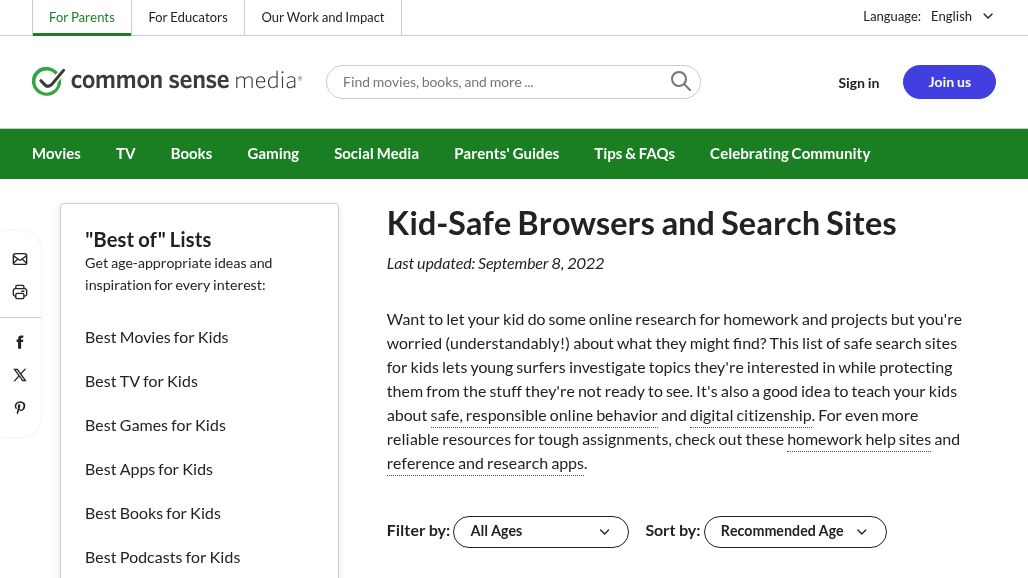The width and height of the screenshot is (1028, 578).
Task: Share on Facebook icon
Action: 20,343
